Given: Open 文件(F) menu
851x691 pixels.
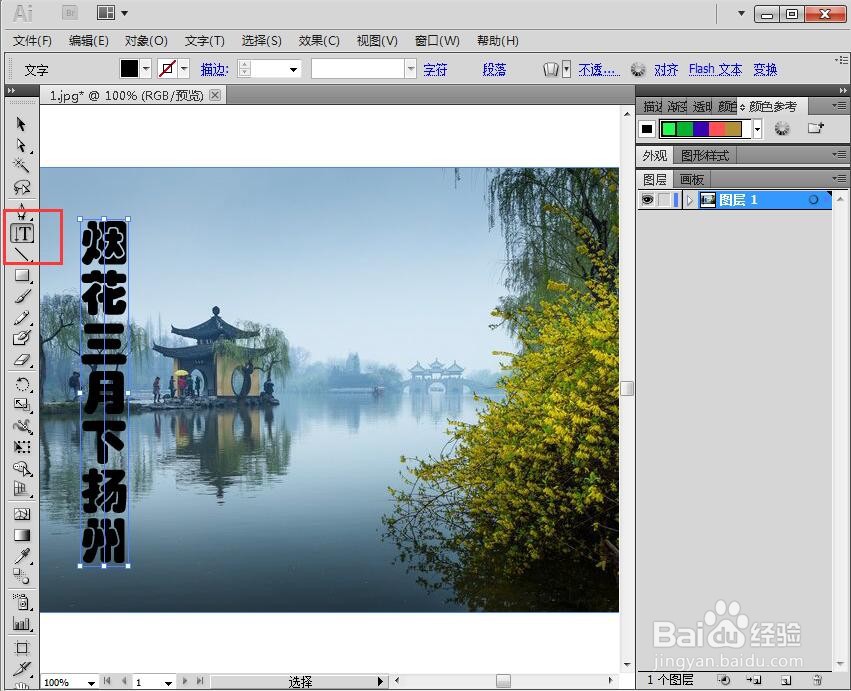Looking at the screenshot, I should pos(32,41).
